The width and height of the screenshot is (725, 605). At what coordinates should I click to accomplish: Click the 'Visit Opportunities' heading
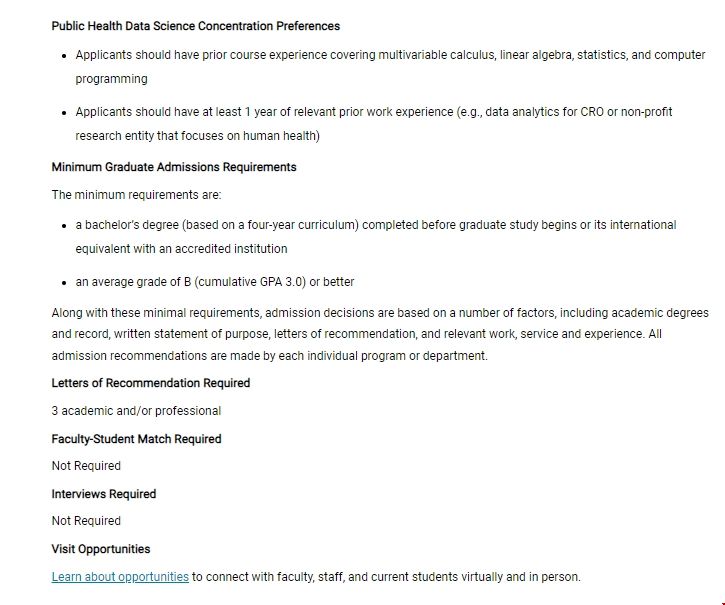(x=101, y=549)
